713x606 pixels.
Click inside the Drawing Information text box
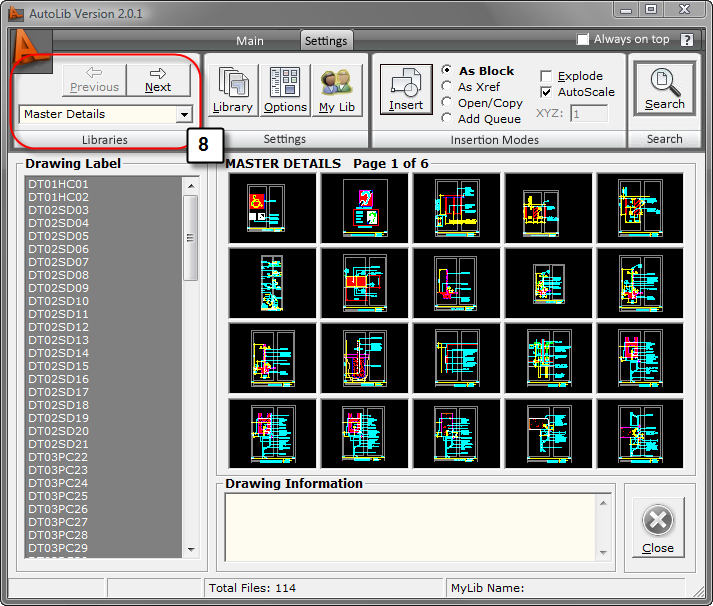click(x=411, y=527)
